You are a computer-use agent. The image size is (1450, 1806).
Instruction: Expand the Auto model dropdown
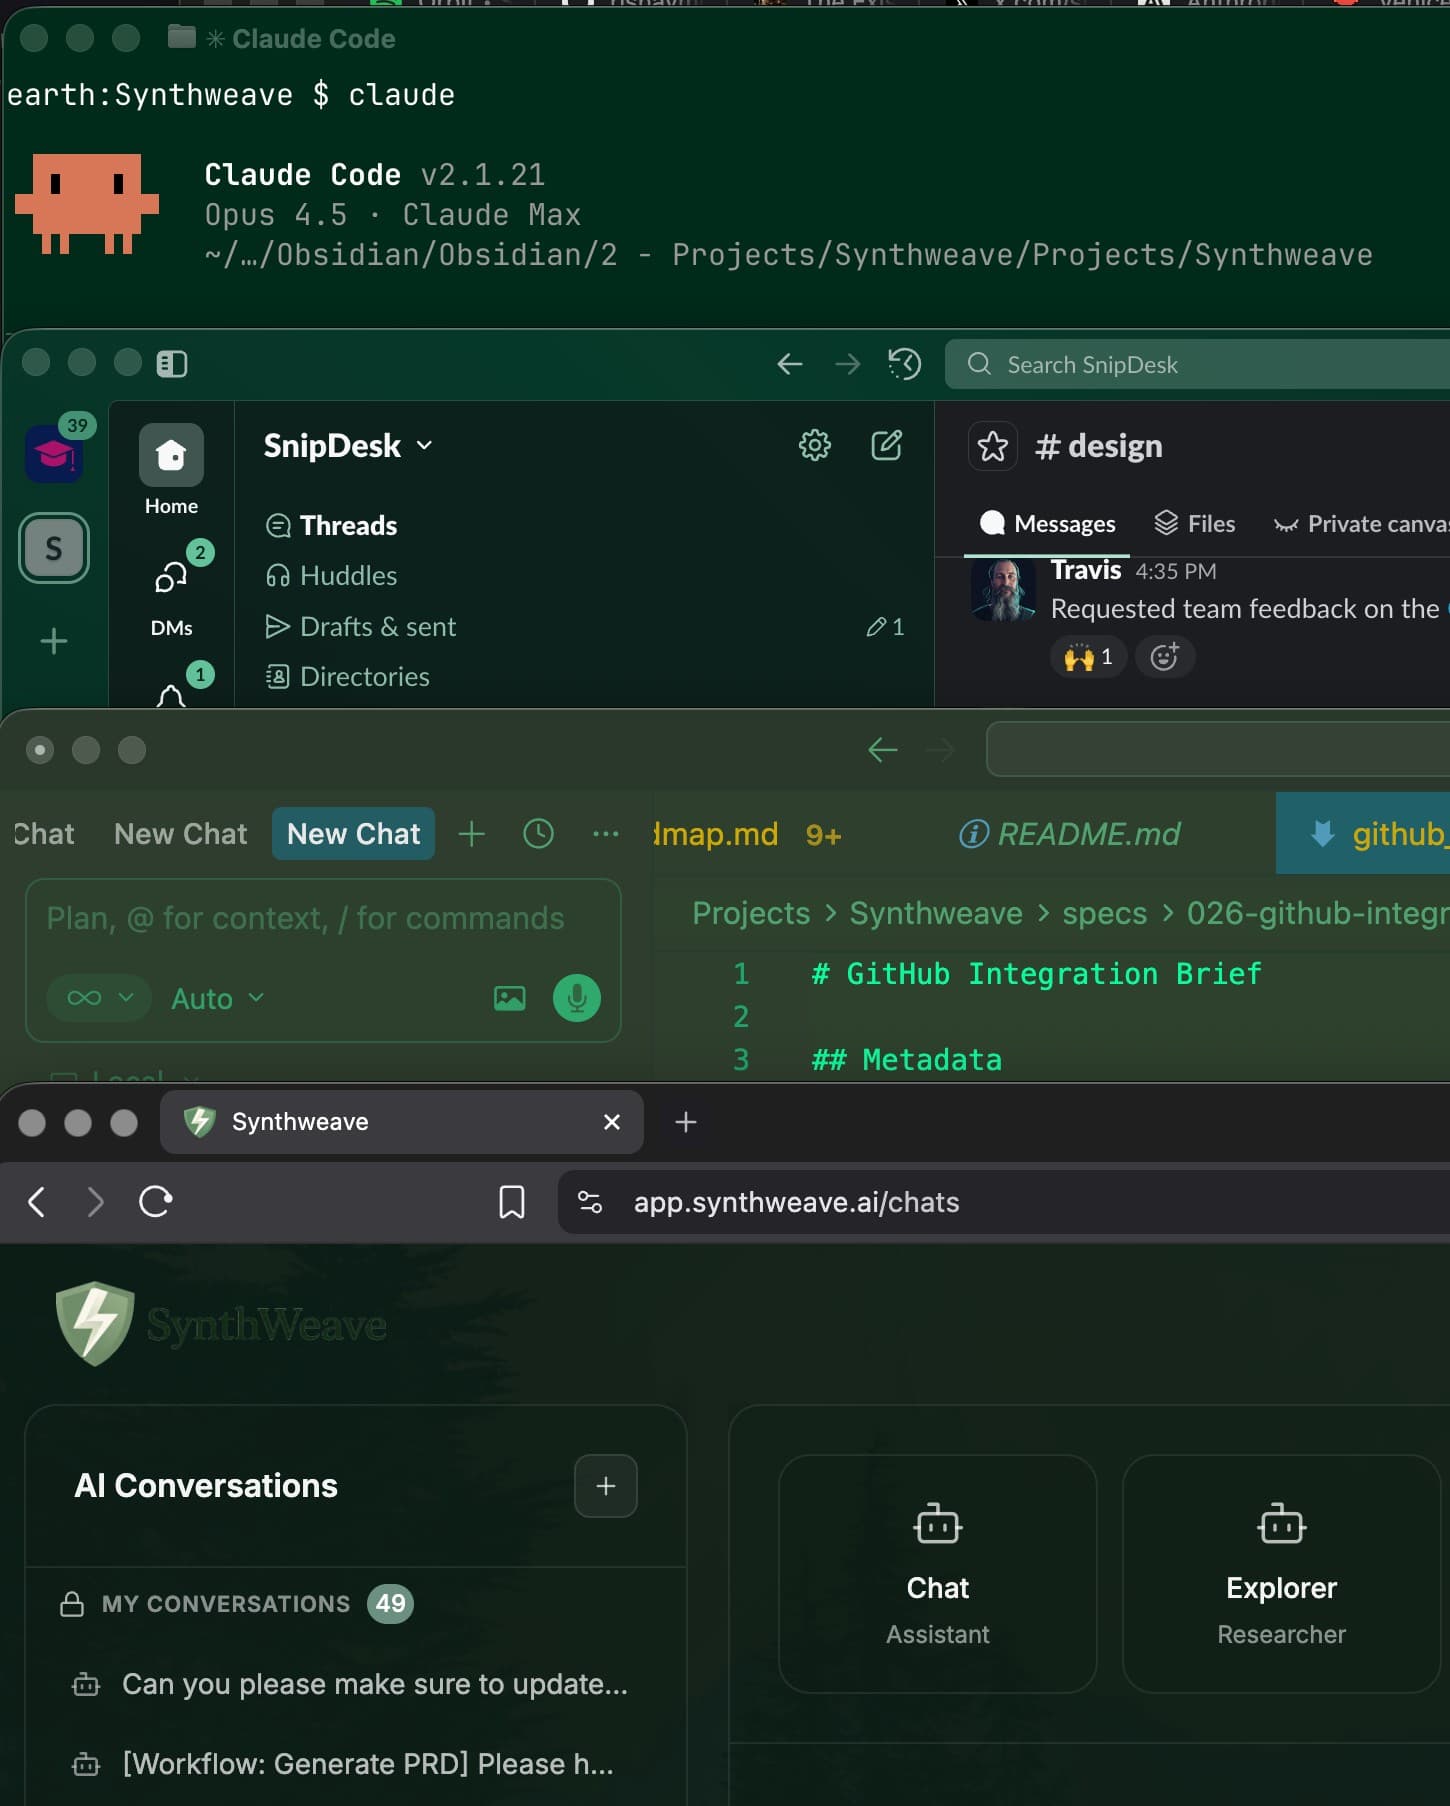click(218, 999)
